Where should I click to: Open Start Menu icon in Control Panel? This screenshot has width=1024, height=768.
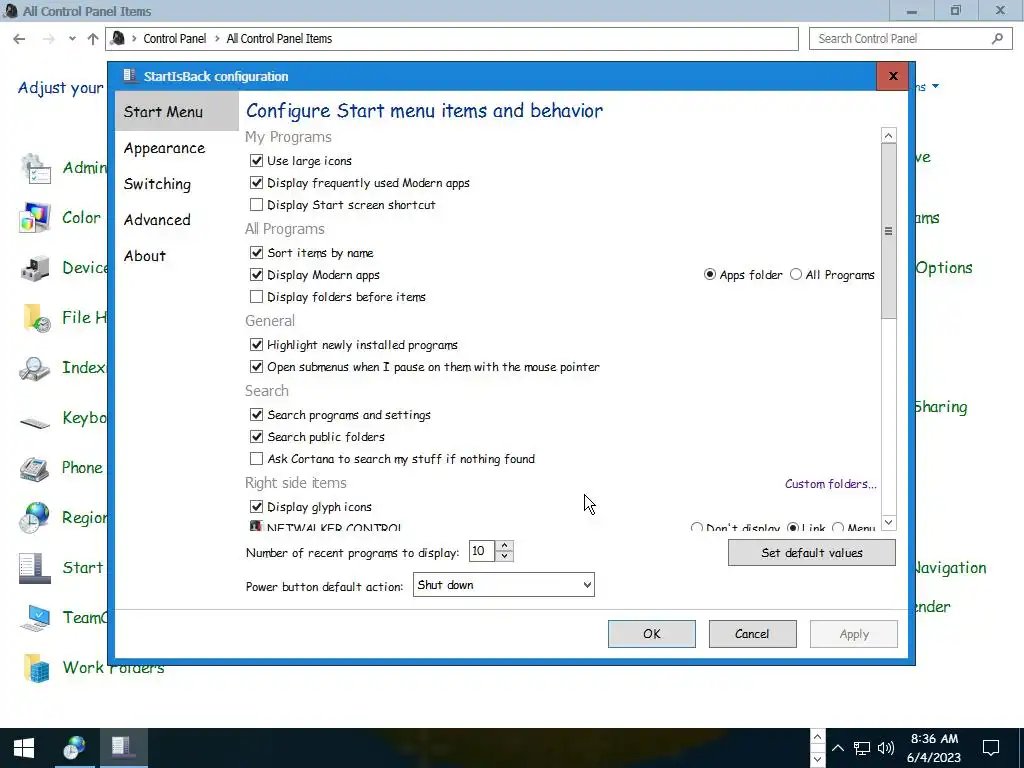click(x=35, y=568)
